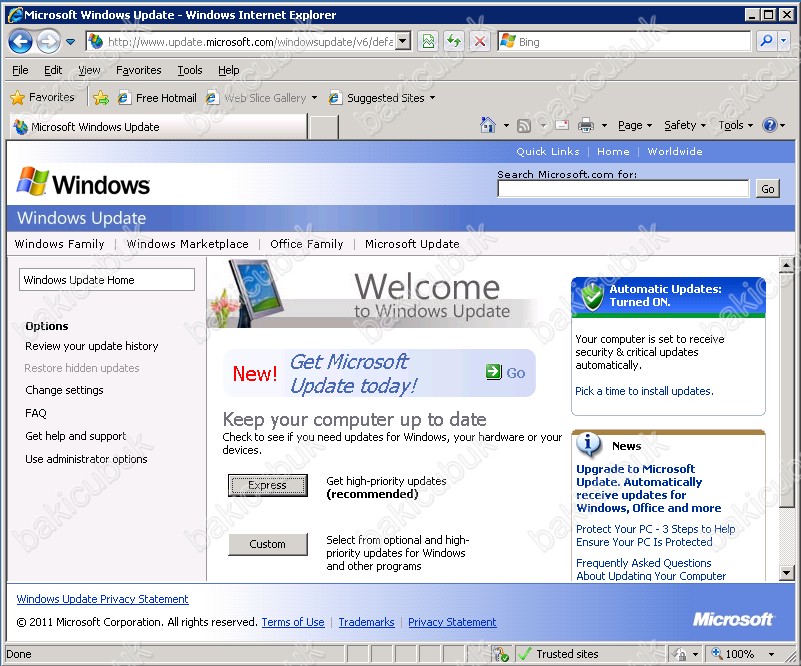Open a new blank tab

point(324,127)
